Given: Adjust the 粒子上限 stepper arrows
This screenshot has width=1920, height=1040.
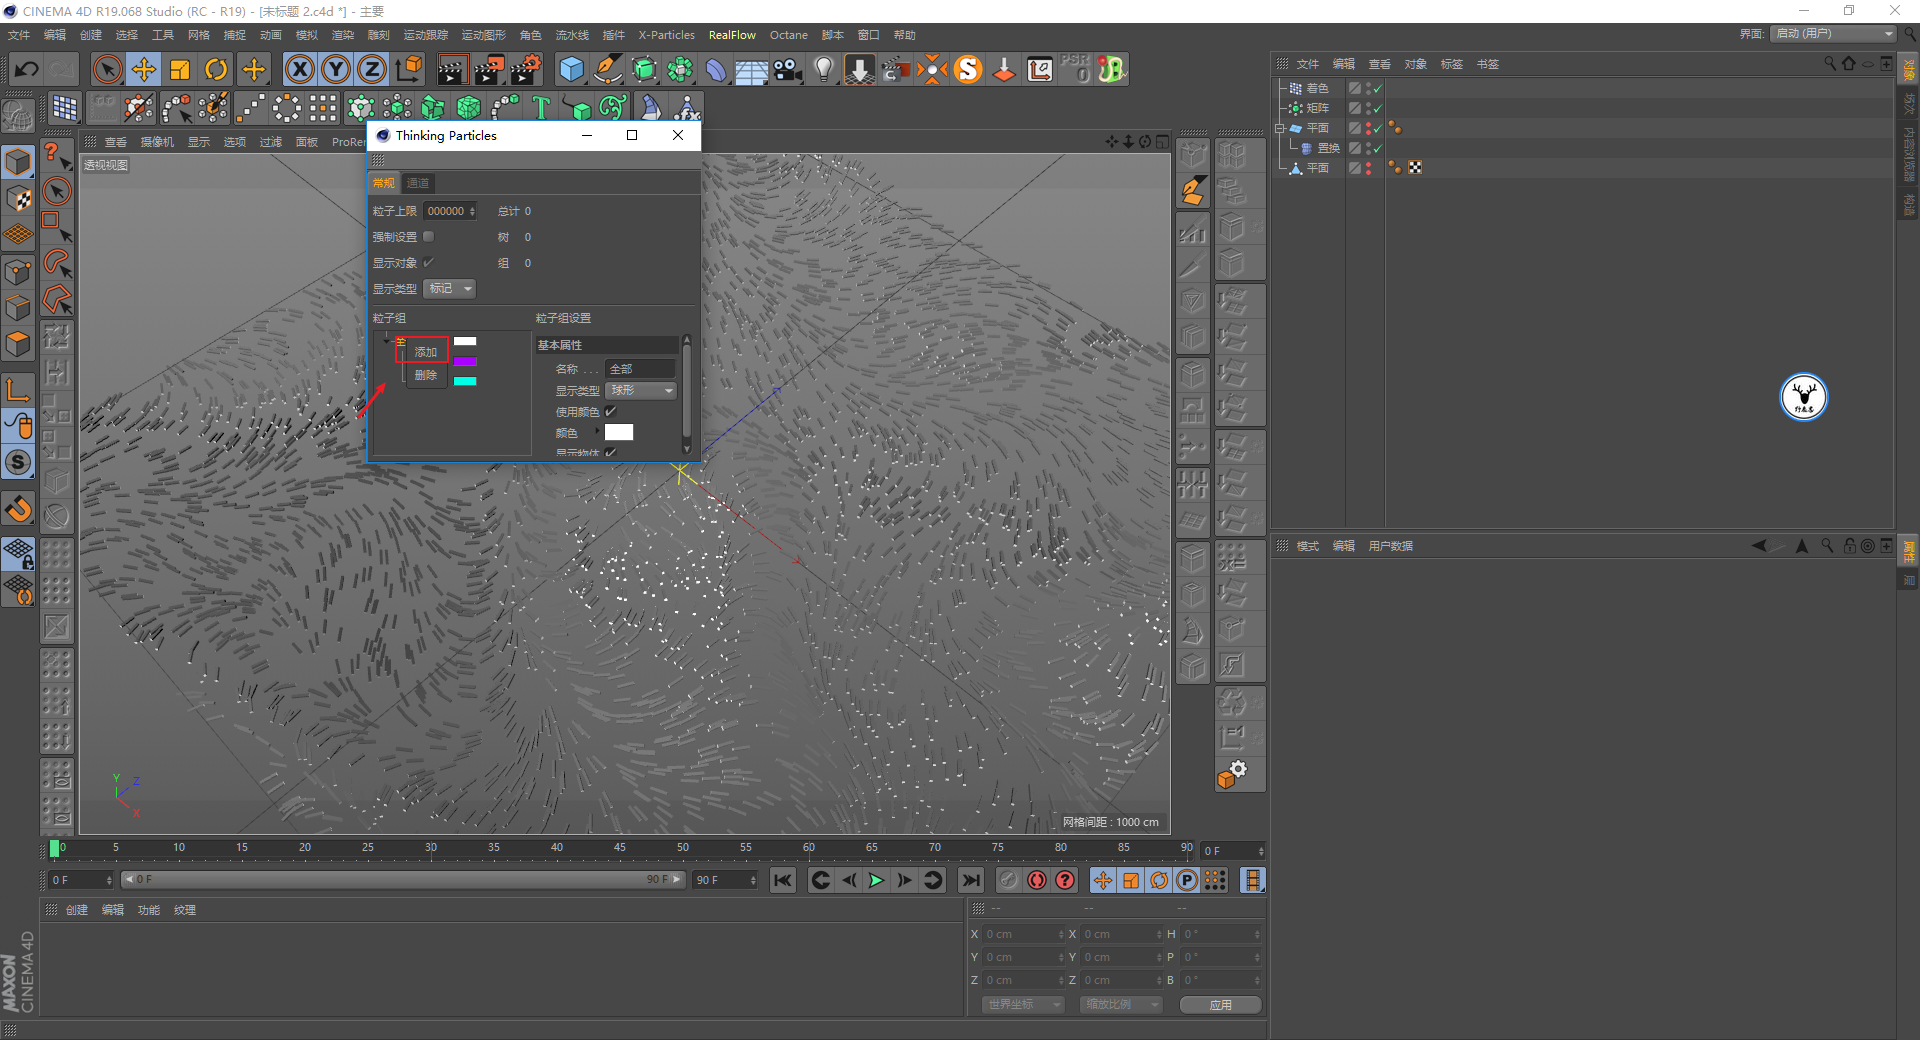Looking at the screenshot, I should click(472, 211).
